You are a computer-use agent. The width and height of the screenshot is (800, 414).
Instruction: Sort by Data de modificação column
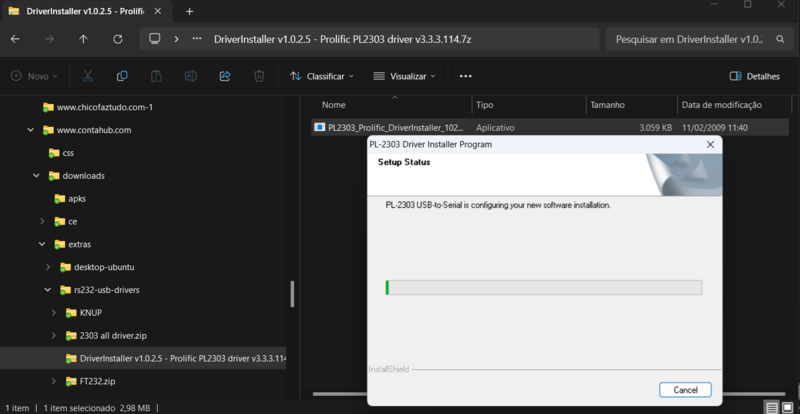(721, 105)
